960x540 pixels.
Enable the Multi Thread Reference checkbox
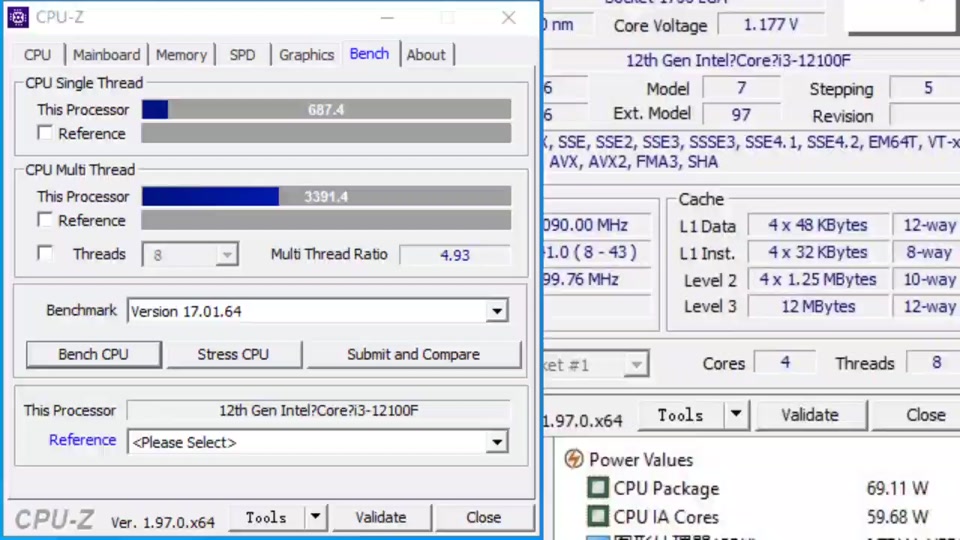(x=45, y=220)
